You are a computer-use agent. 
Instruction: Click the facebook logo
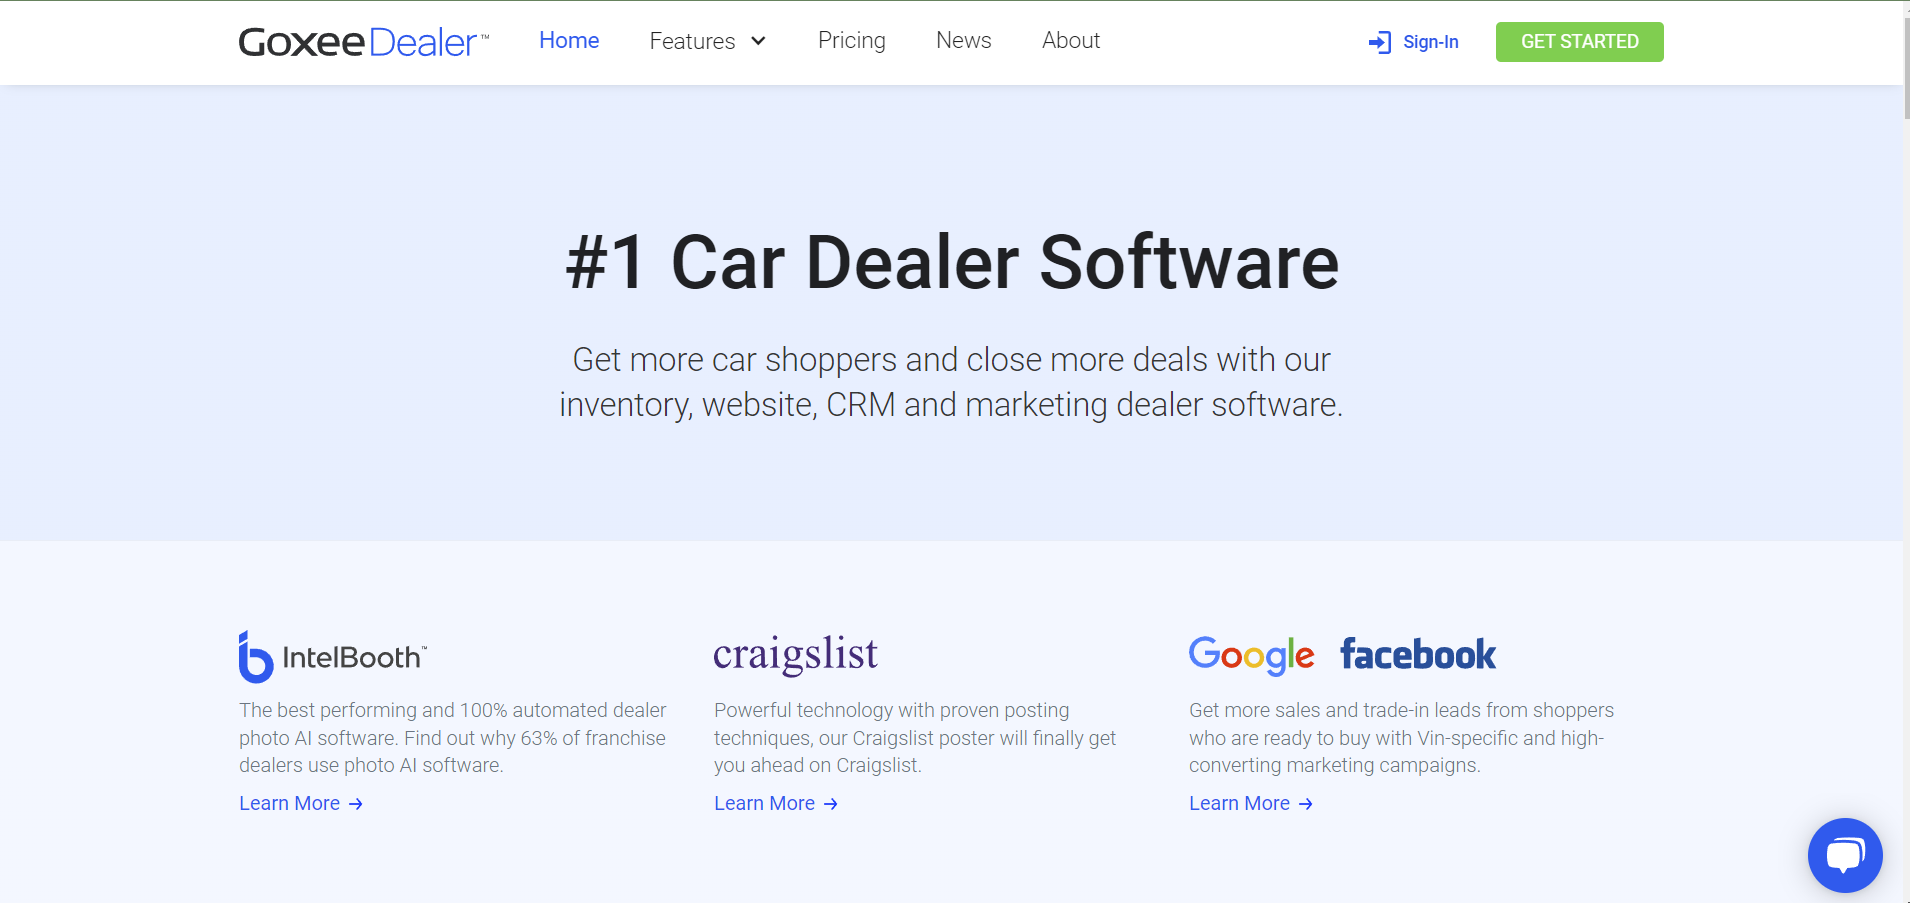[x=1416, y=653]
